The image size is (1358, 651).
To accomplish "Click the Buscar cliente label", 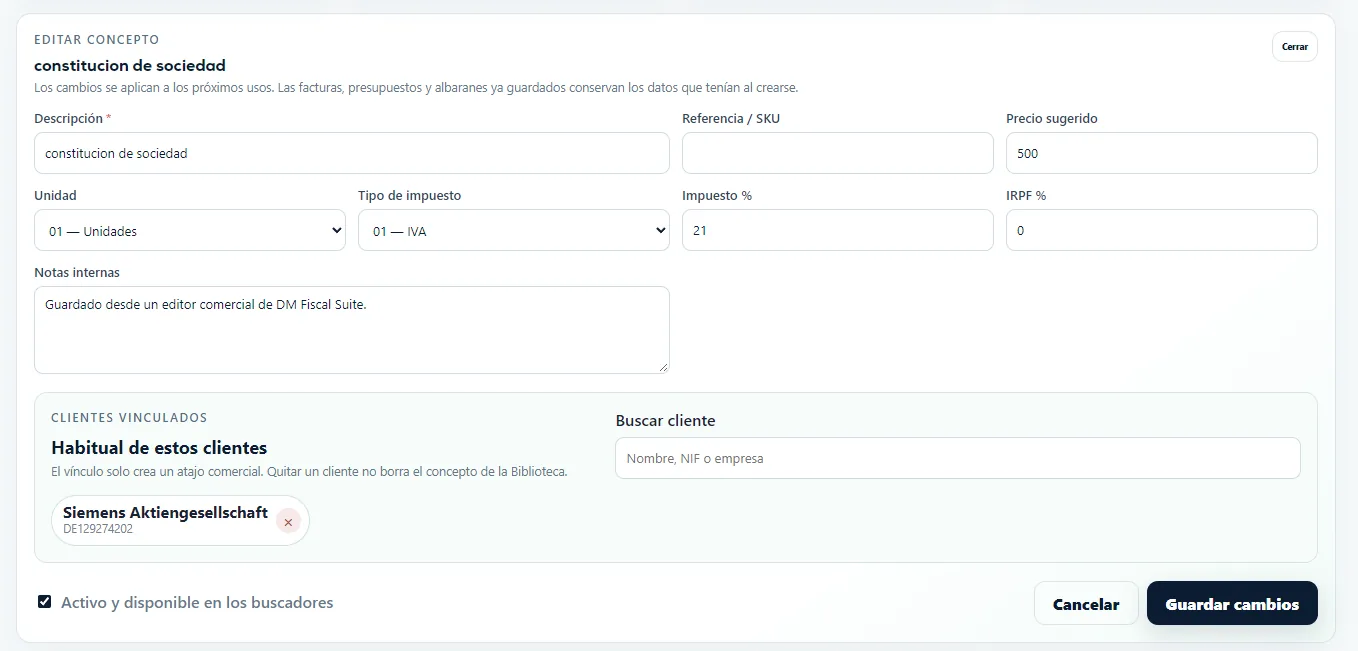I will [x=665, y=420].
